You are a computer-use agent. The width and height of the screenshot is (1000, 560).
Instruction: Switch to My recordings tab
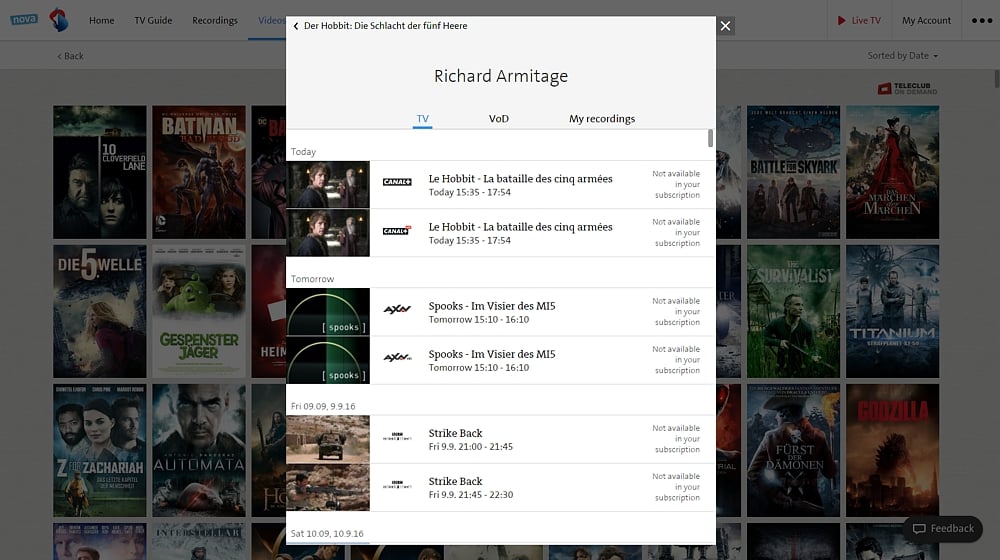click(x=602, y=119)
